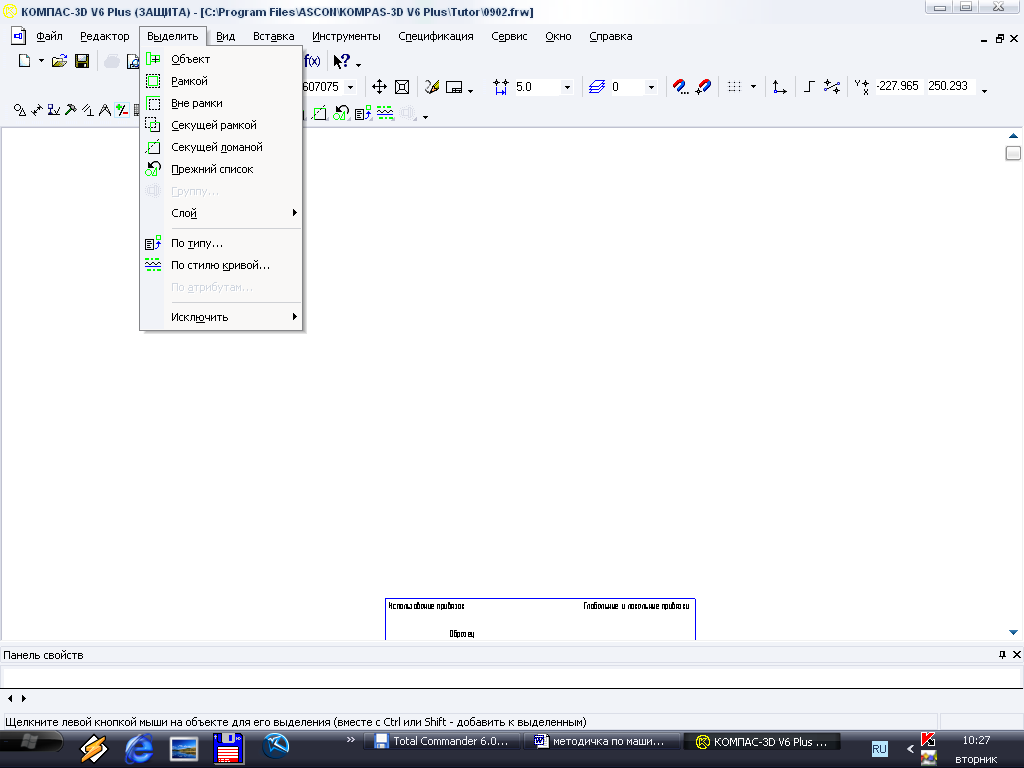The width and height of the screenshot is (1024, 768).
Task: Switch to the Designations panel icon
Action: click(x=54, y=110)
